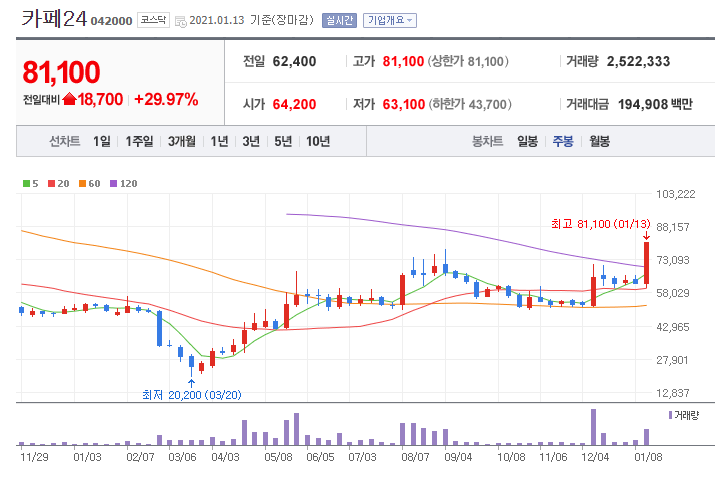Click the green 5-day moving average swatch
The width and height of the screenshot is (715, 481).
(26, 183)
